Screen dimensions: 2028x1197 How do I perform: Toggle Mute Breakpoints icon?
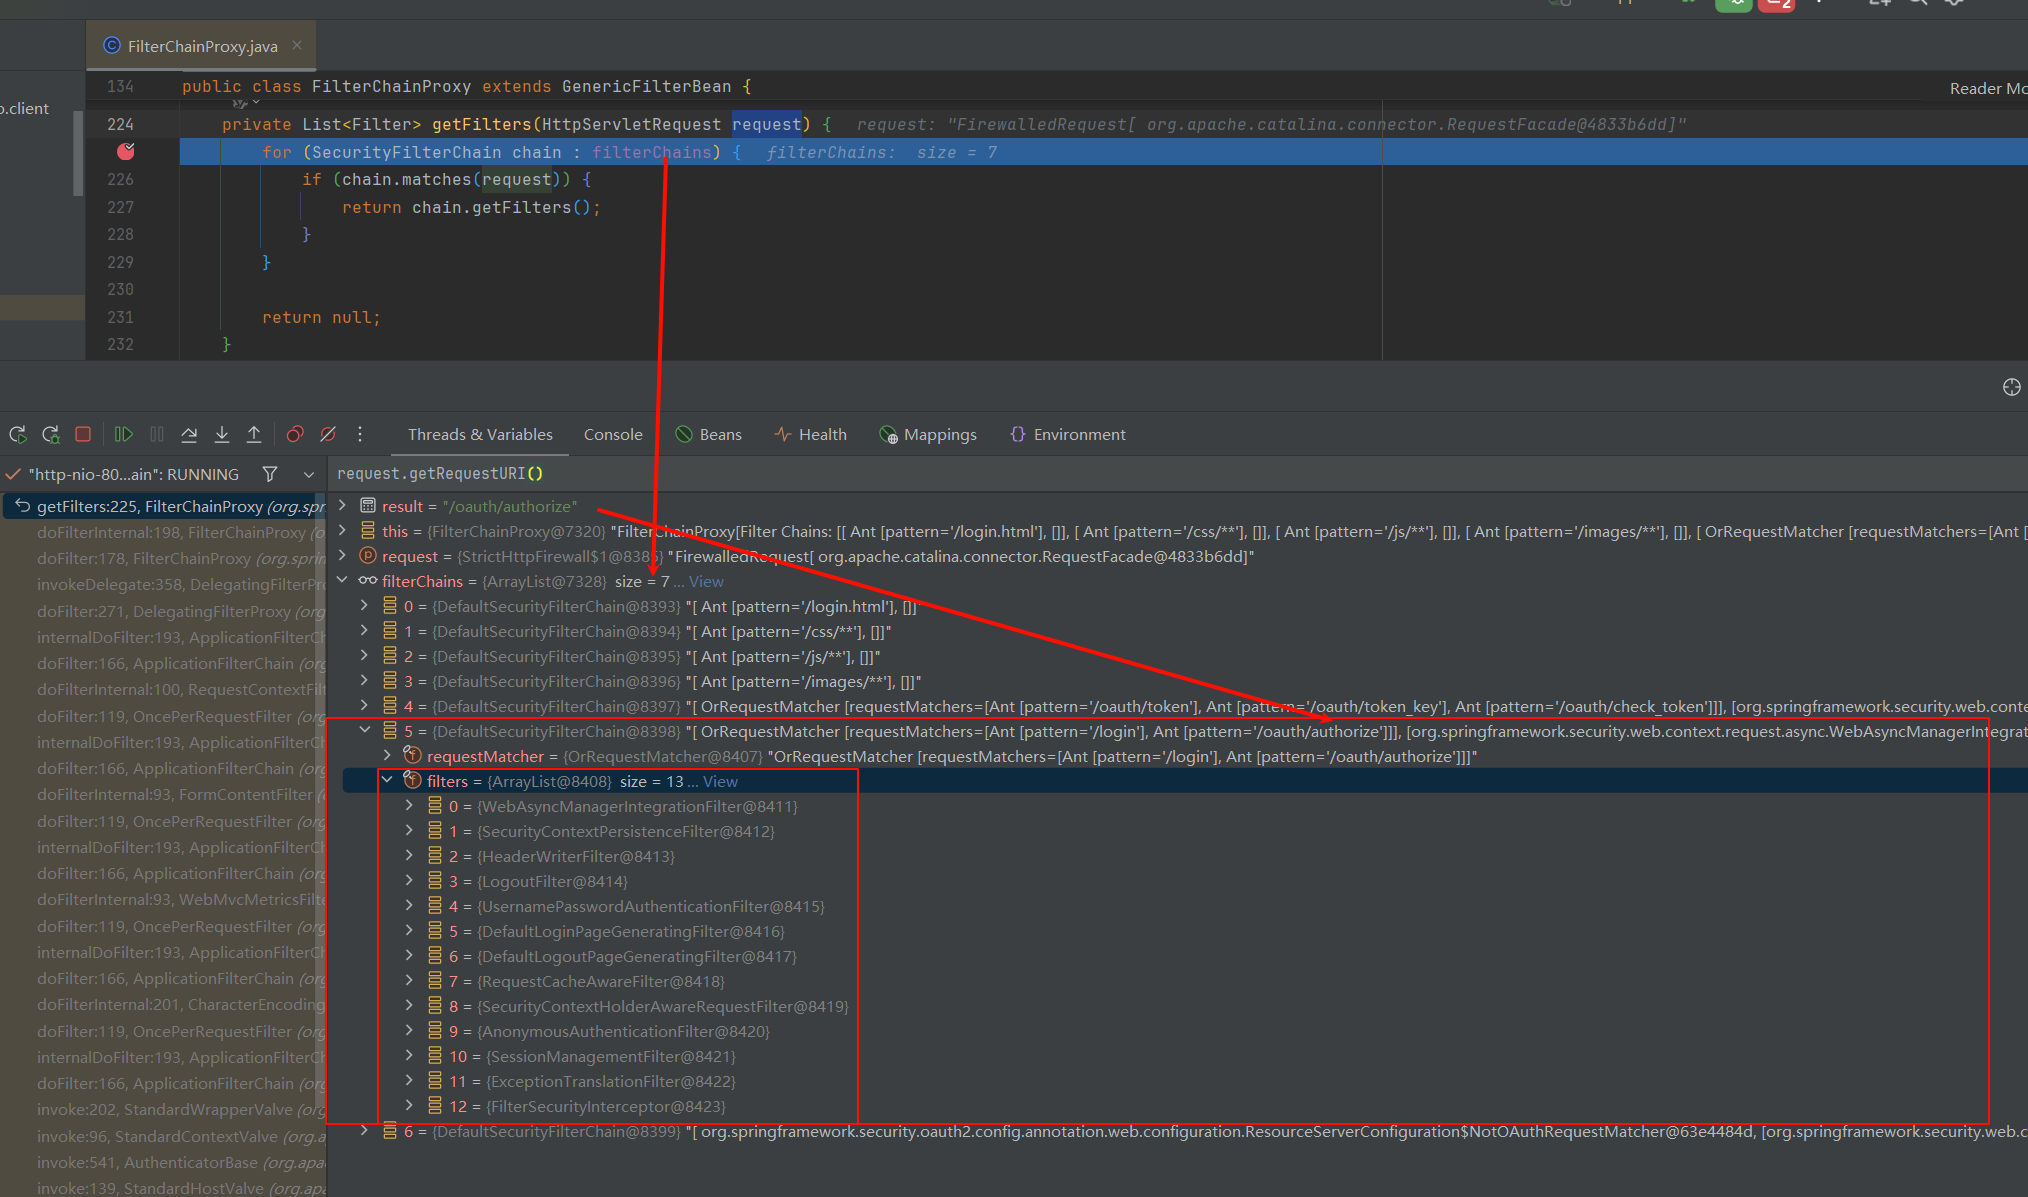(x=328, y=434)
